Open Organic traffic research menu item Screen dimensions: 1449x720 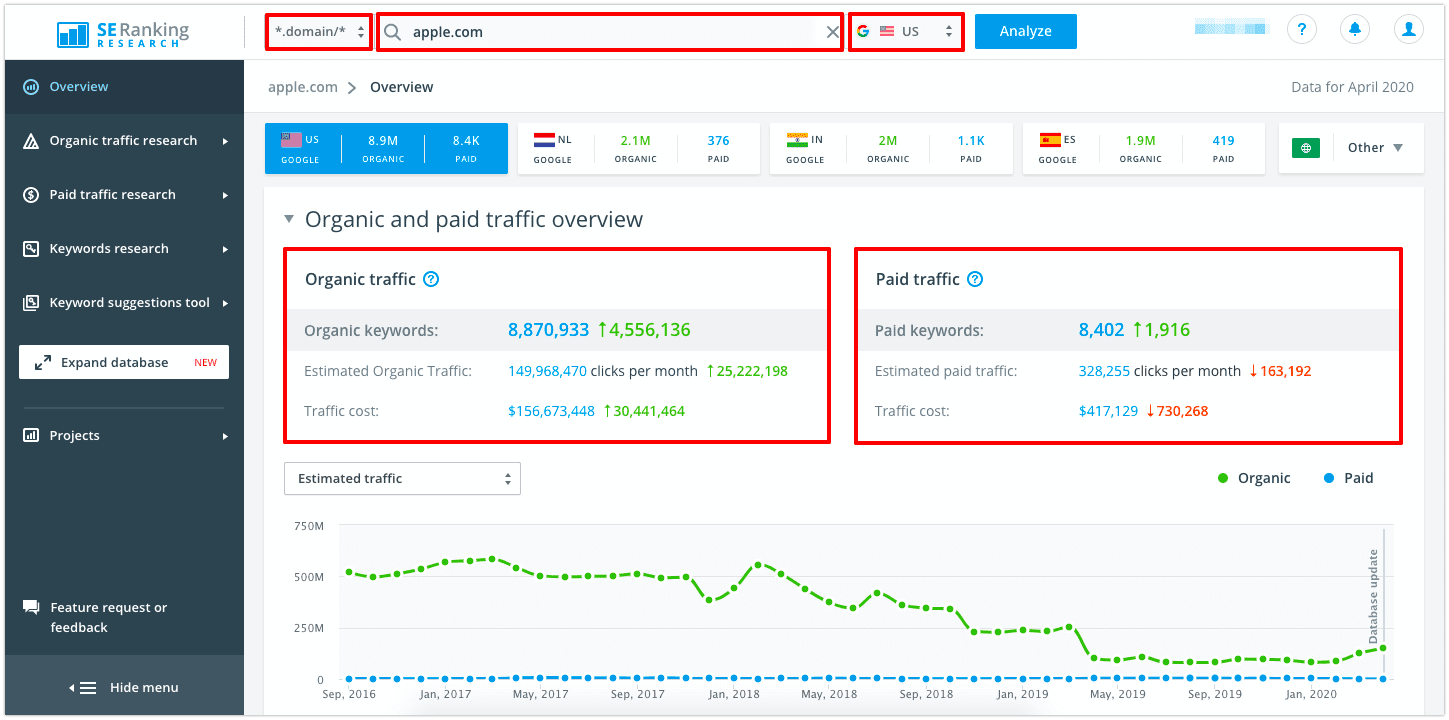point(124,141)
